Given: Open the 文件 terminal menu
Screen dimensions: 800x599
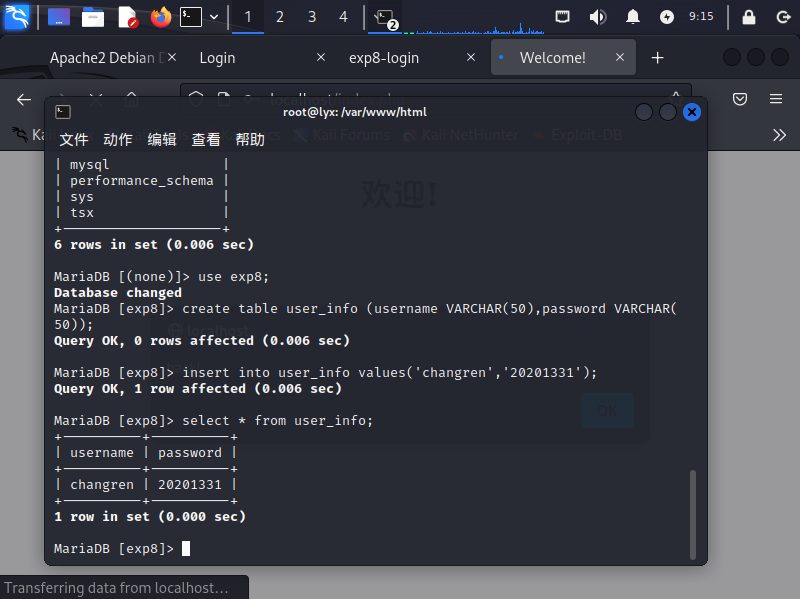Looking at the screenshot, I should pyautogui.click(x=74, y=139).
